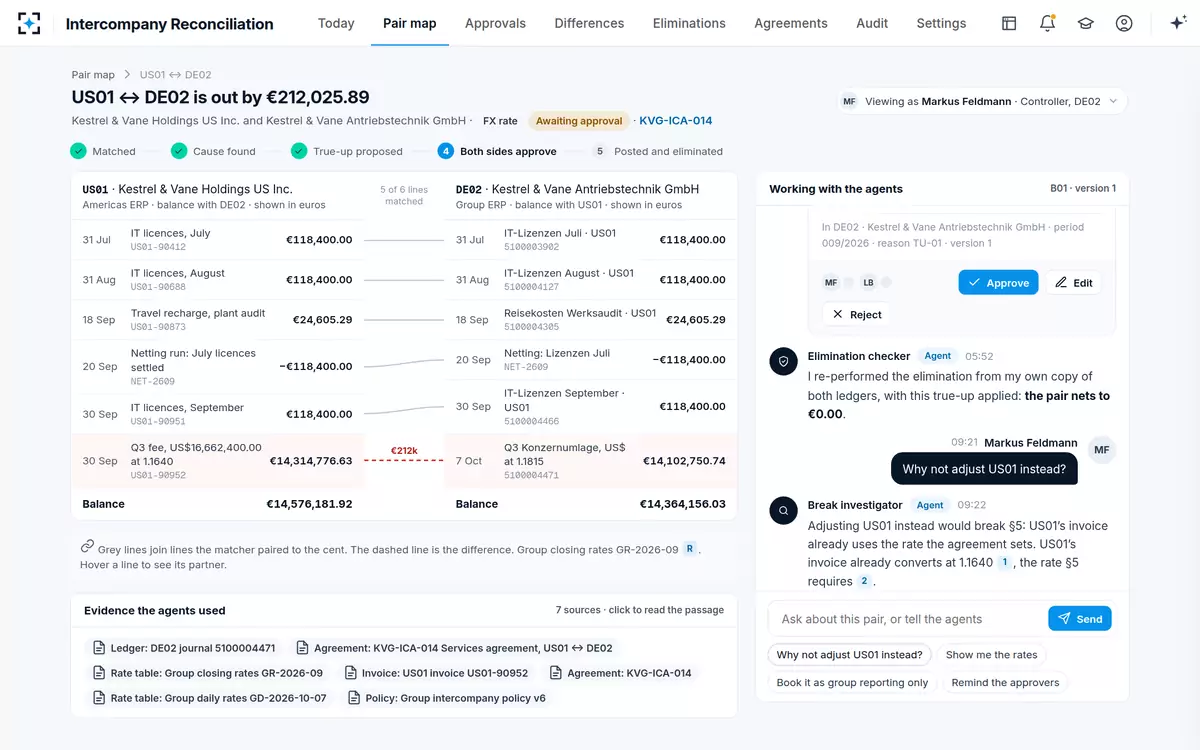This screenshot has width=1200, height=750.
Task: Click the 'Ask about this pair' message field
Action: tap(908, 619)
